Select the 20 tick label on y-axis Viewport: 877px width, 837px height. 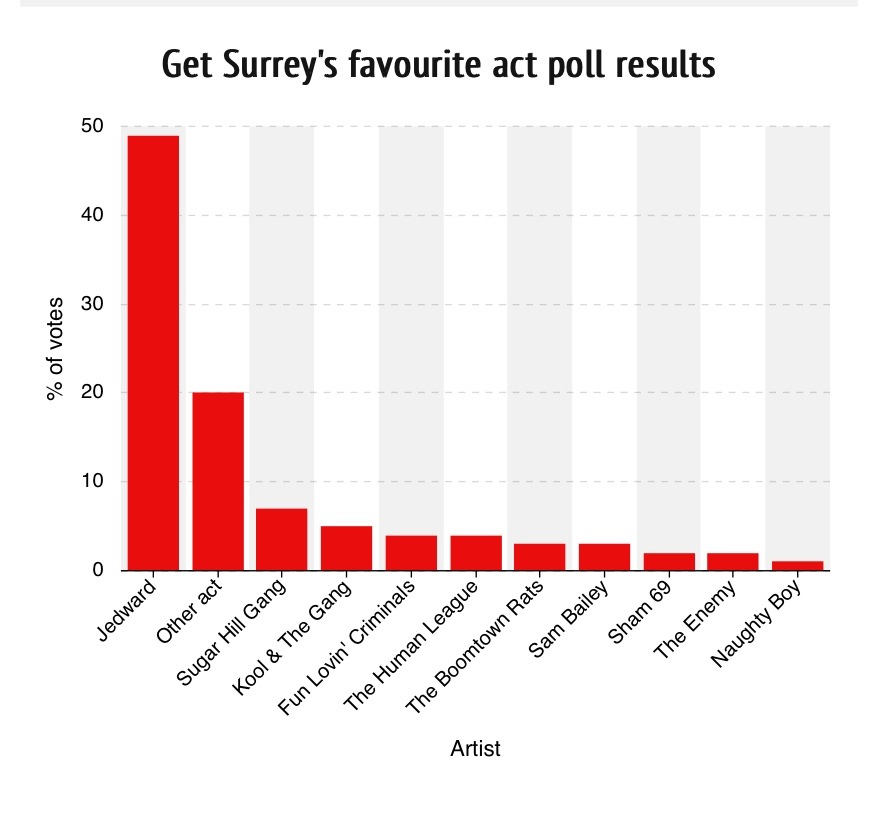(93, 393)
